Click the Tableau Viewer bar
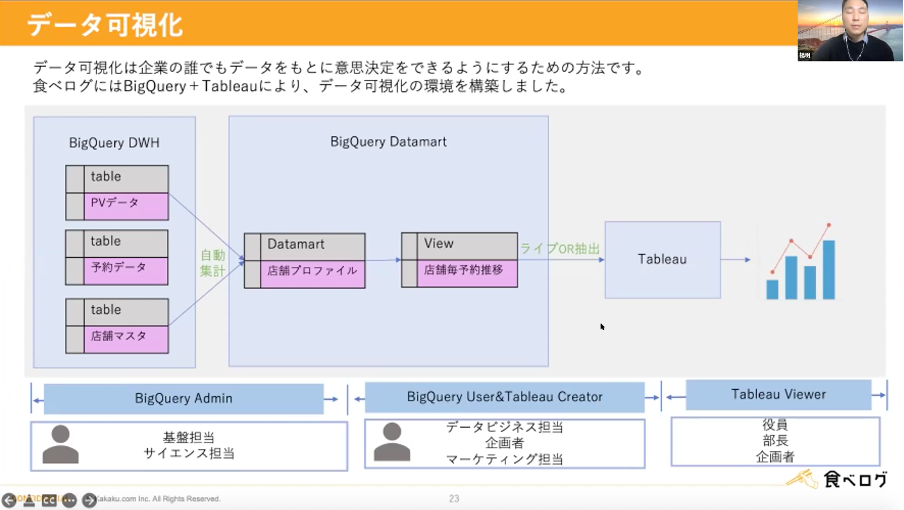This screenshot has height=510, width=904. point(778,394)
